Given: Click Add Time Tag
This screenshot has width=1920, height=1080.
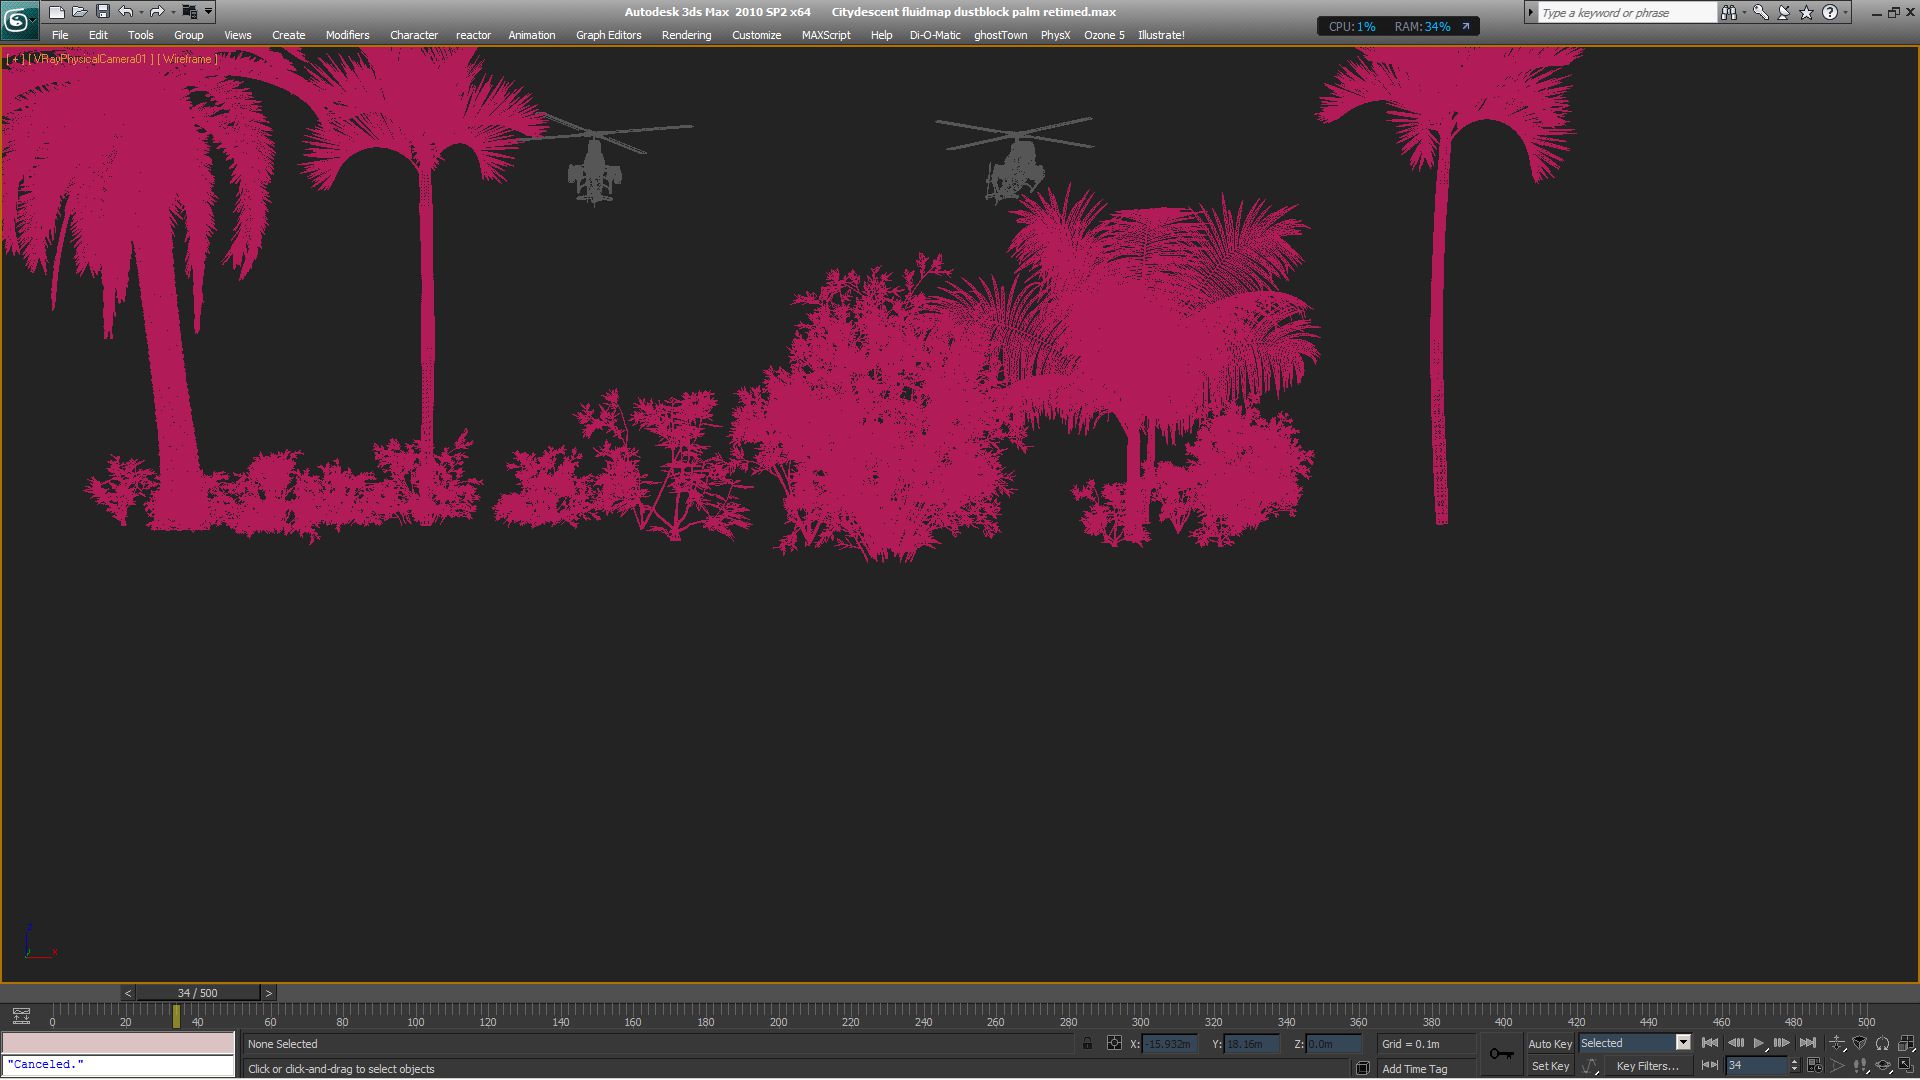Looking at the screenshot, I should click(1414, 1069).
